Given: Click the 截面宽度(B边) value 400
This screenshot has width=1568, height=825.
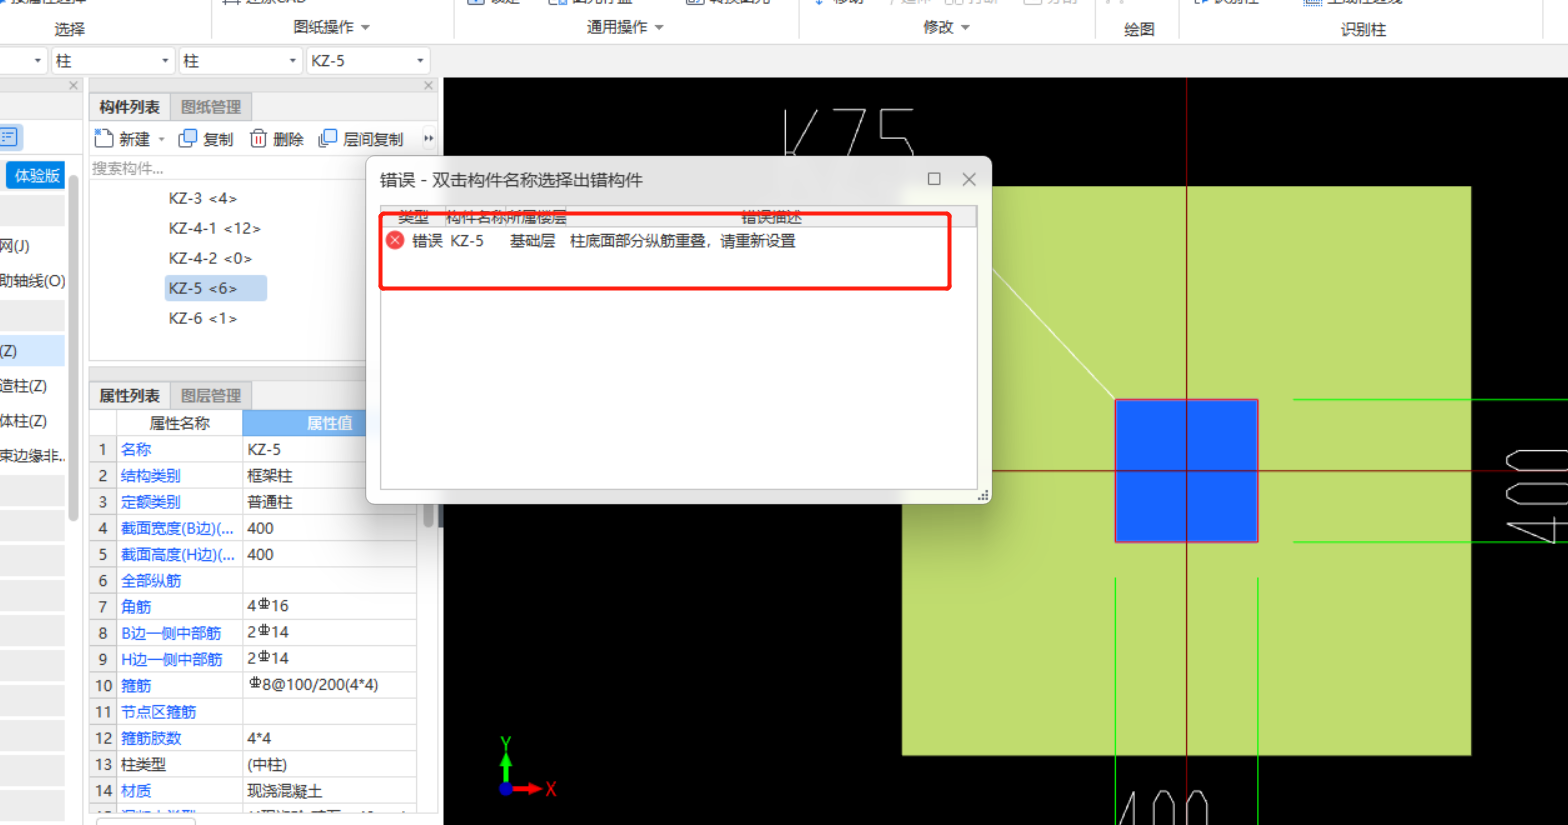Looking at the screenshot, I should pyautogui.click(x=329, y=528).
